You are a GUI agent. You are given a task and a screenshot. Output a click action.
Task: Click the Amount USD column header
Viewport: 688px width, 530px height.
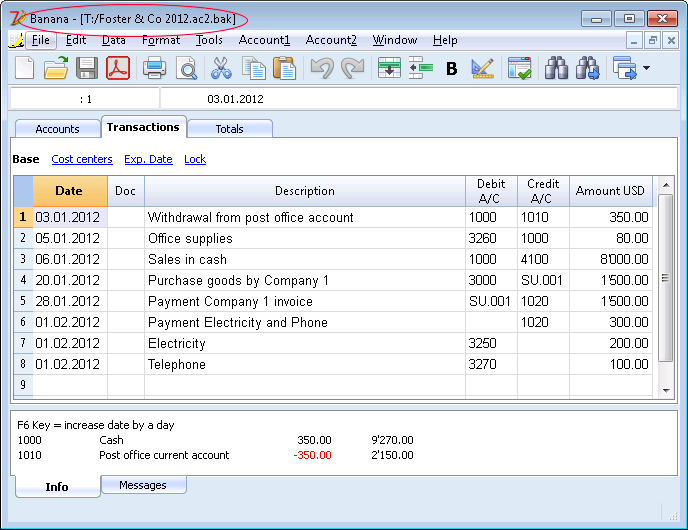[610, 191]
